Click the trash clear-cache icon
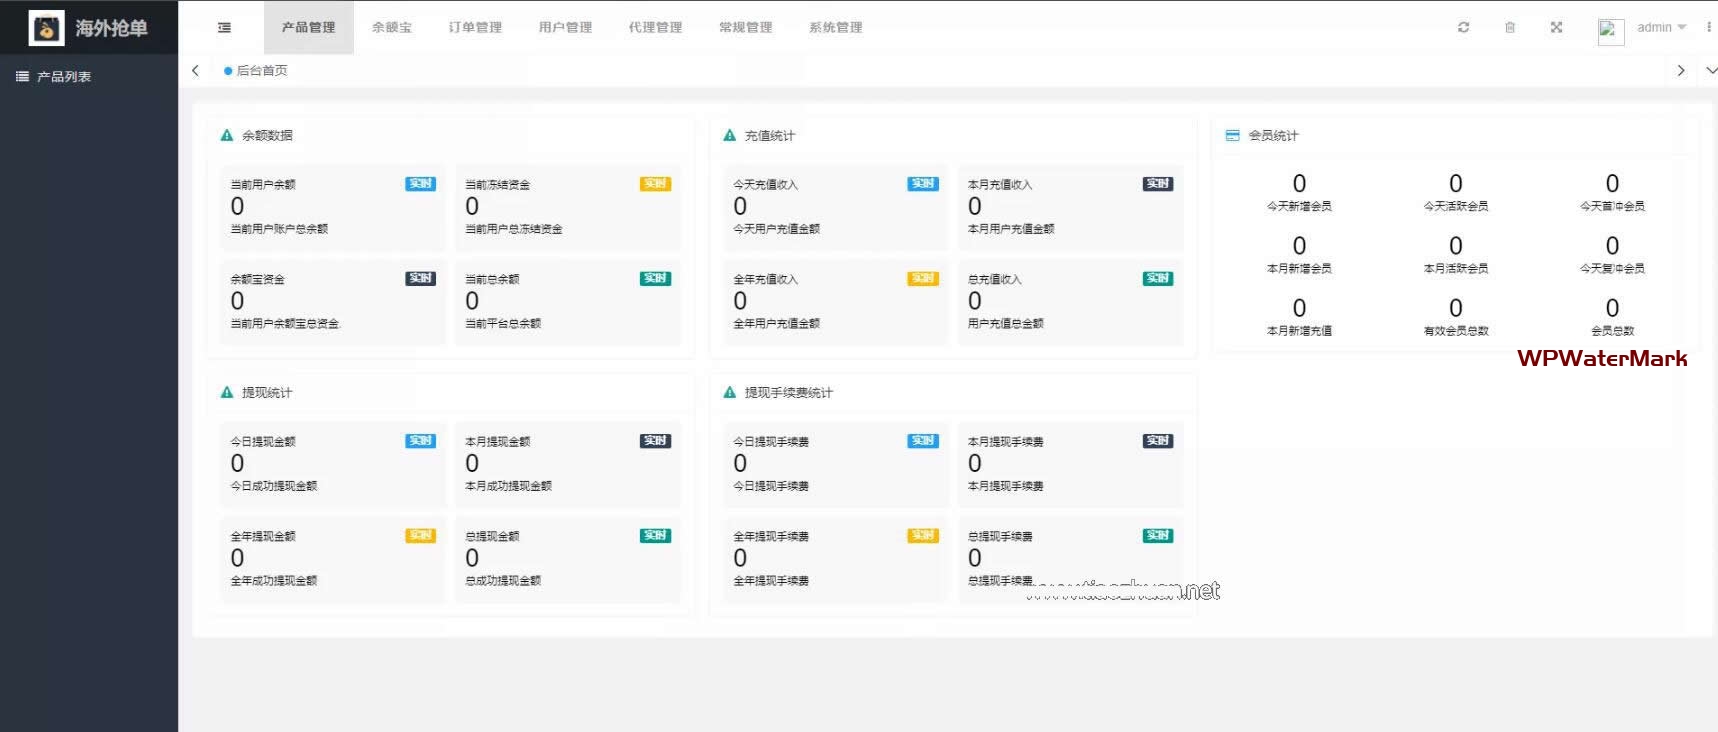This screenshot has width=1718, height=732. click(1510, 28)
